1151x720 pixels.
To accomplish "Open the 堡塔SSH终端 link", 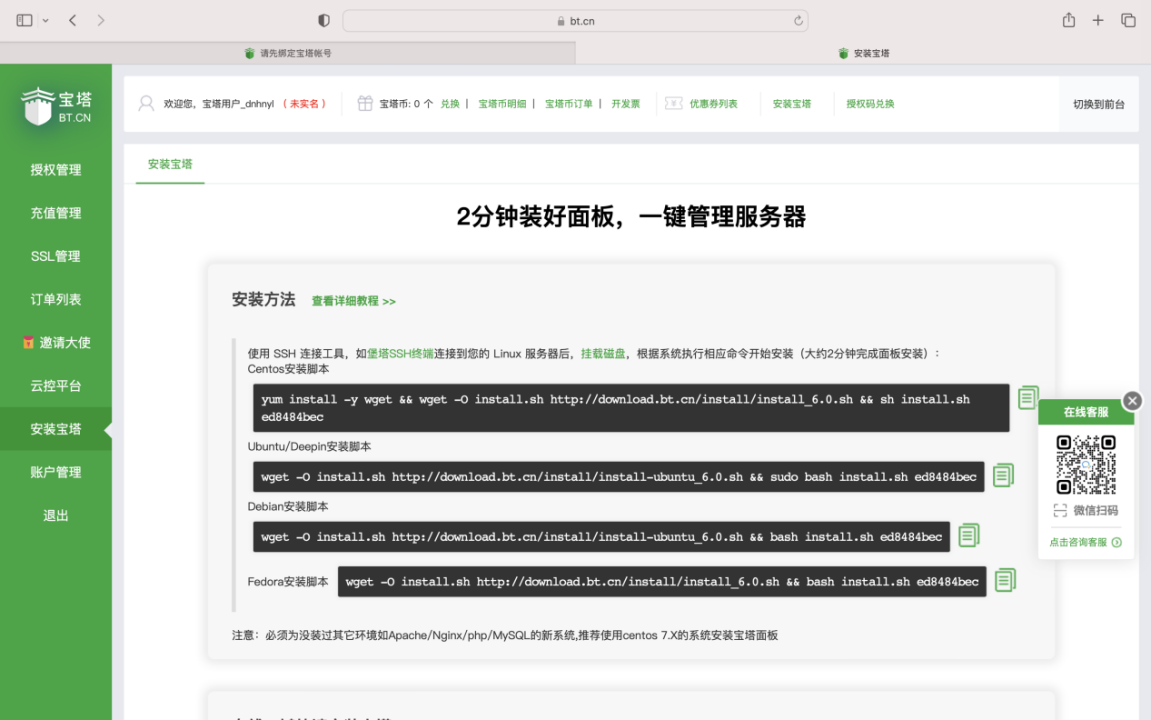I will [x=400, y=353].
